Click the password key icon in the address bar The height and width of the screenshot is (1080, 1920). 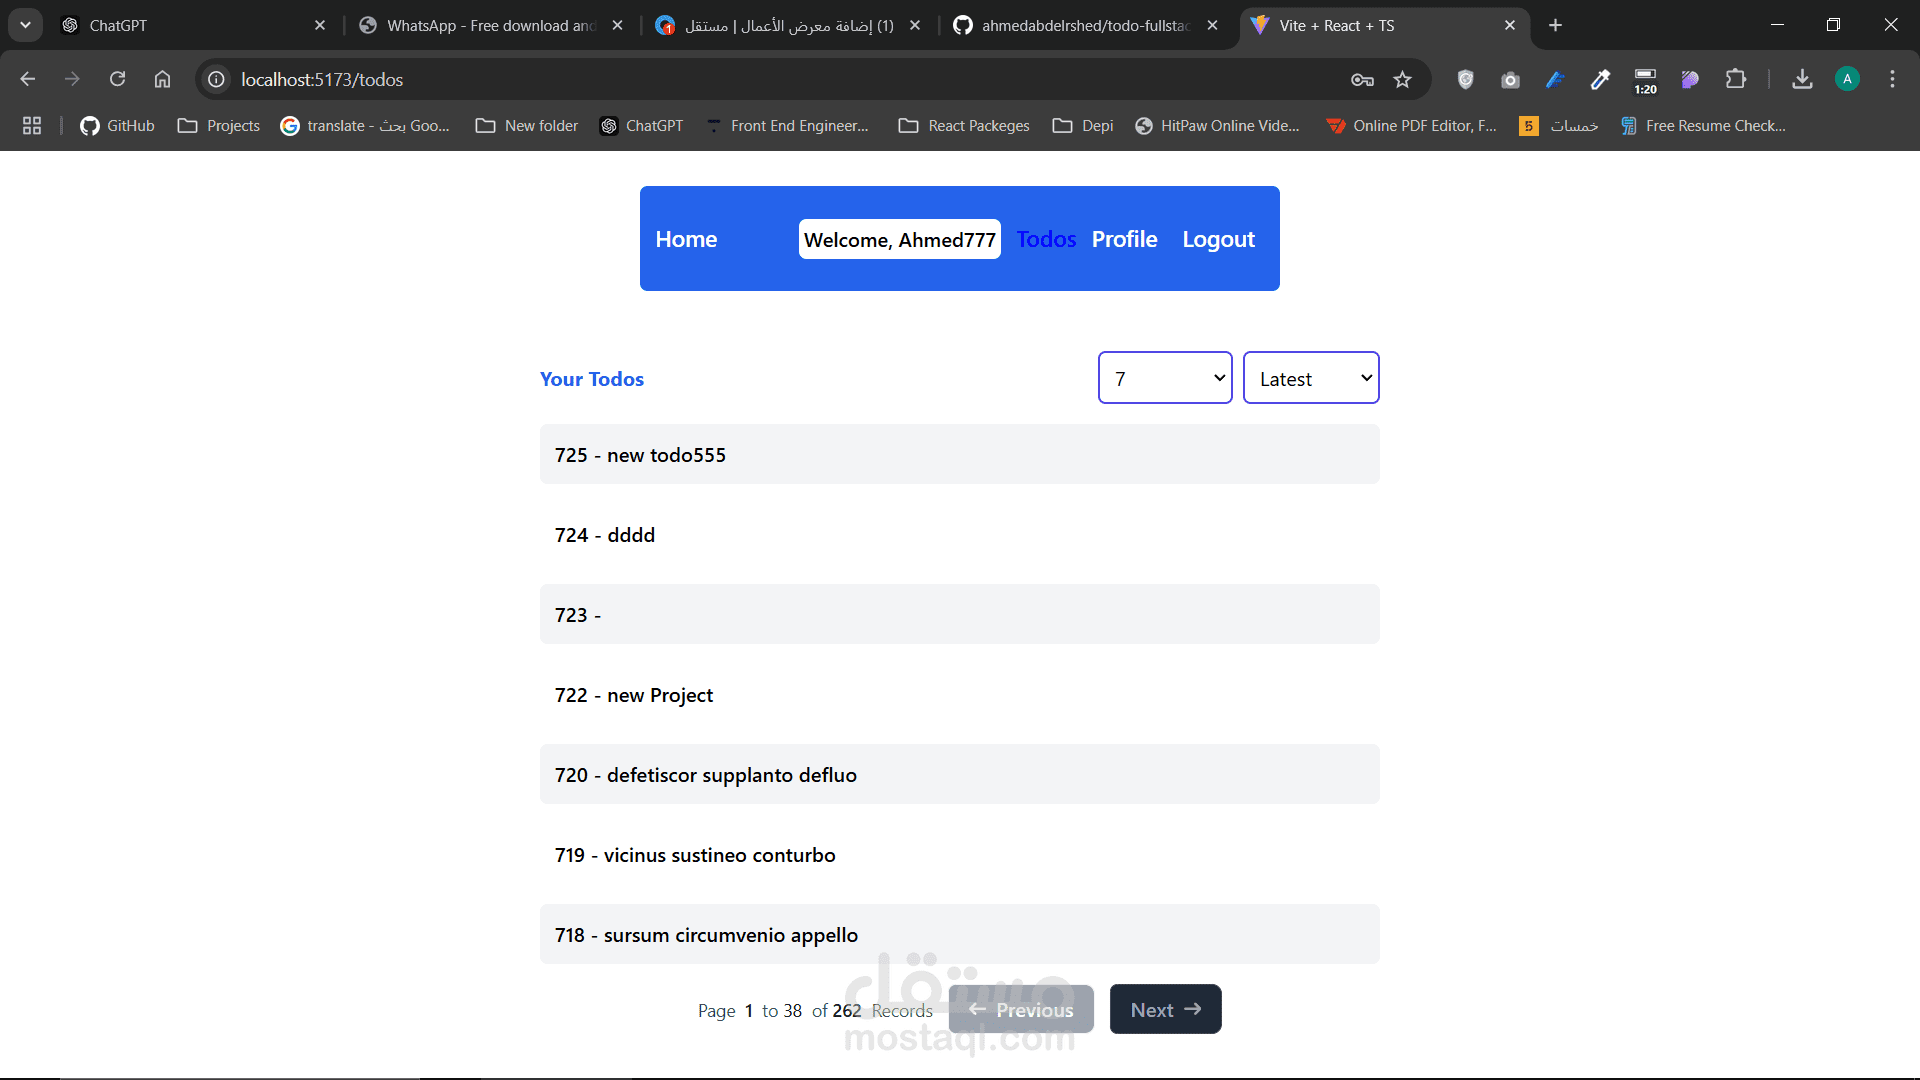click(x=1362, y=79)
